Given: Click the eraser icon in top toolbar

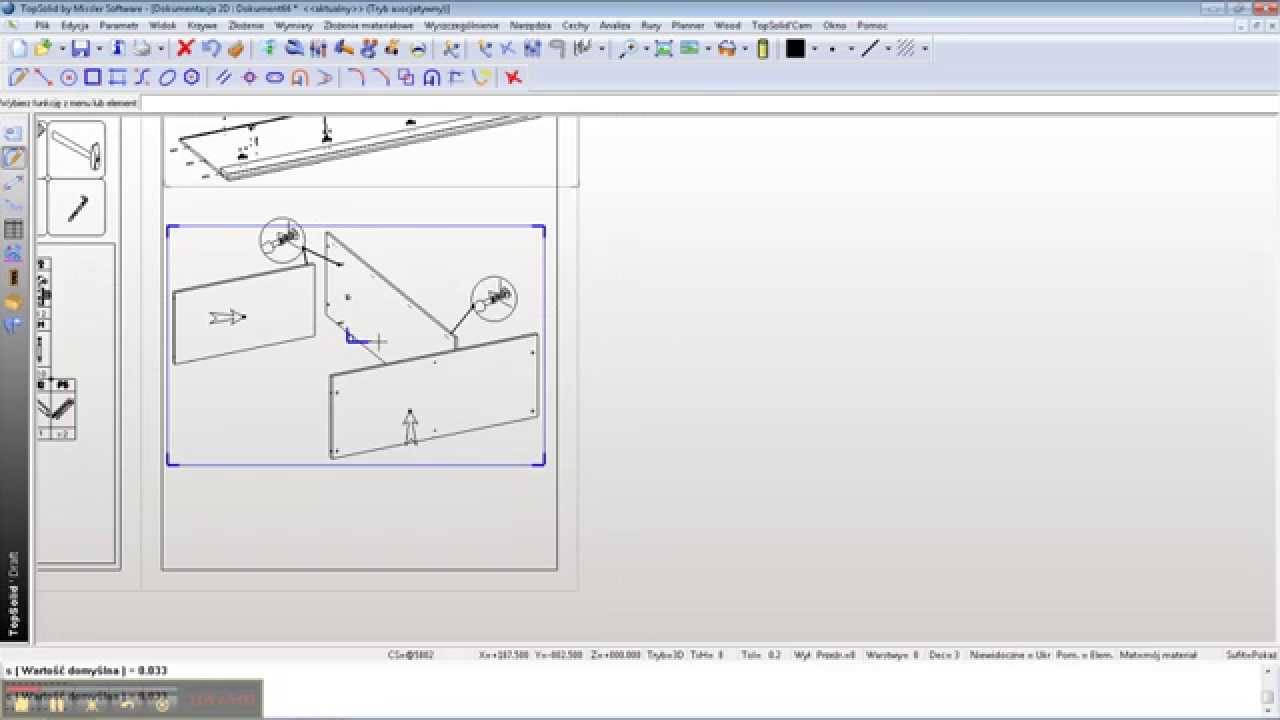Looking at the screenshot, I should click(235, 48).
